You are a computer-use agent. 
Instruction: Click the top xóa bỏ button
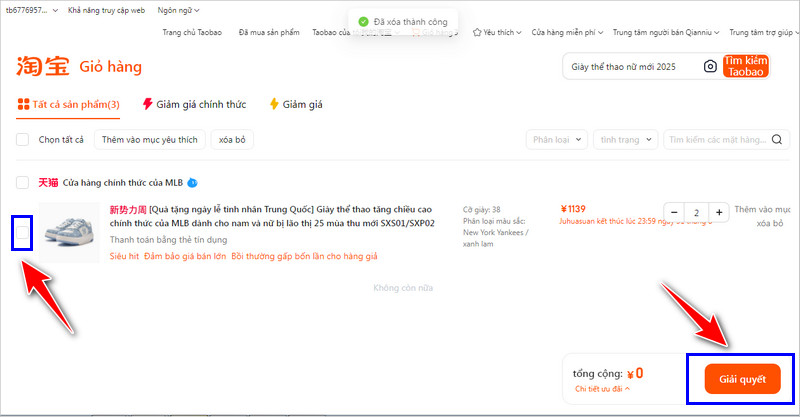232,139
